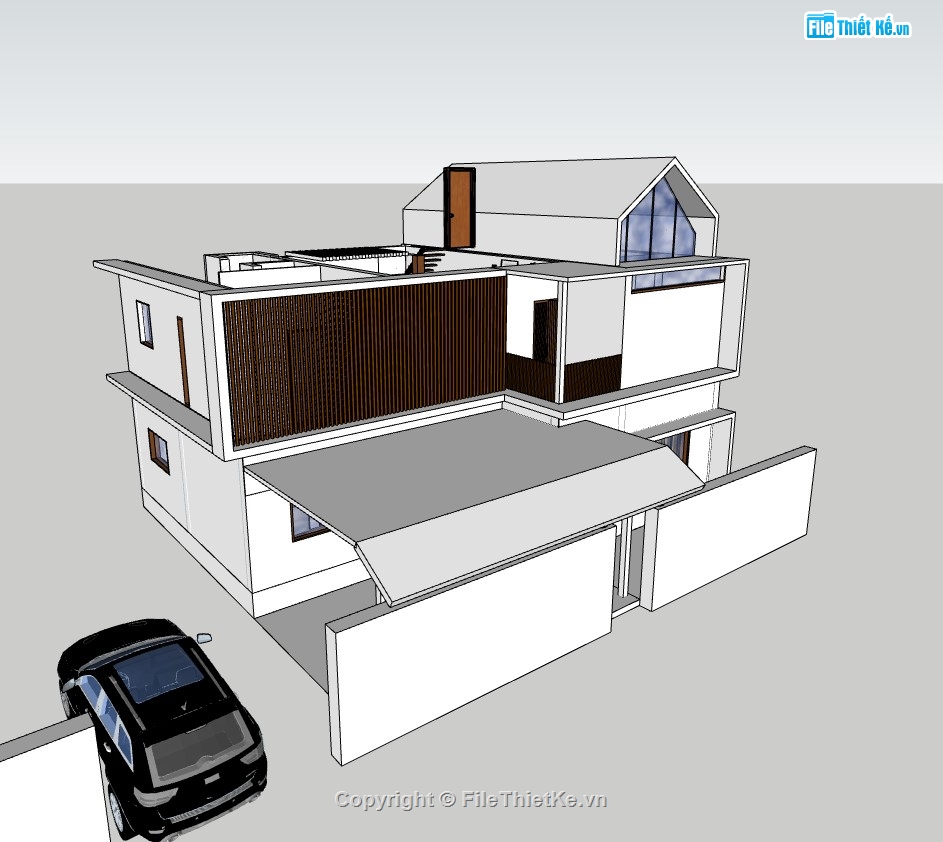Click the gable glass window
Viewport: 943px width, 842px height.
tap(659, 221)
